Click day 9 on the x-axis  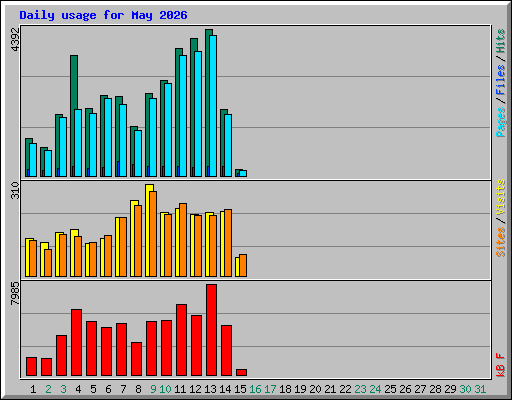[153, 389]
